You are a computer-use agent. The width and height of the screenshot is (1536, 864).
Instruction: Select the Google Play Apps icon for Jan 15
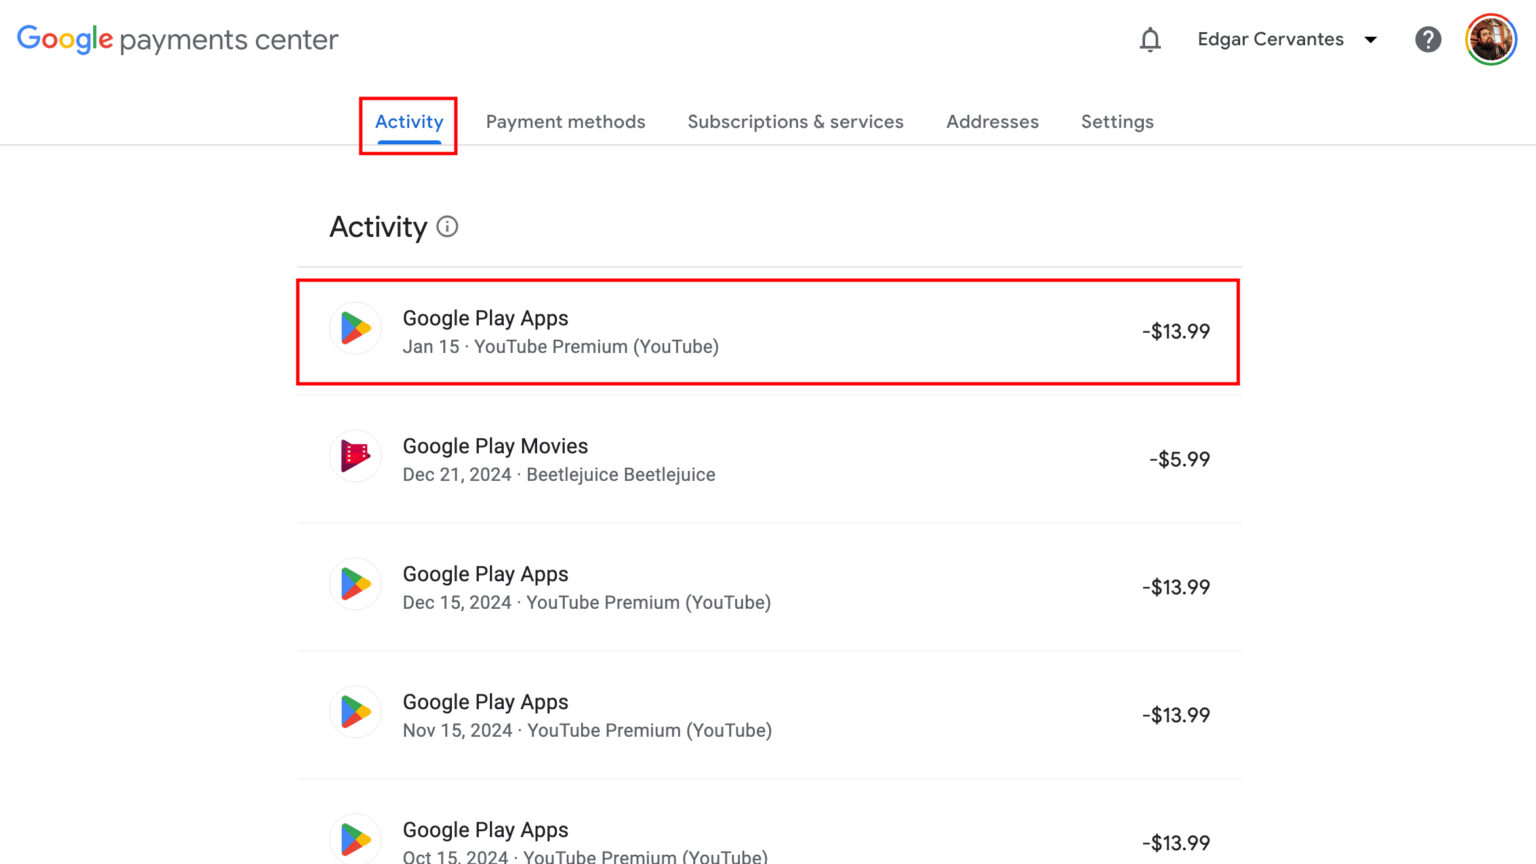coord(355,328)
